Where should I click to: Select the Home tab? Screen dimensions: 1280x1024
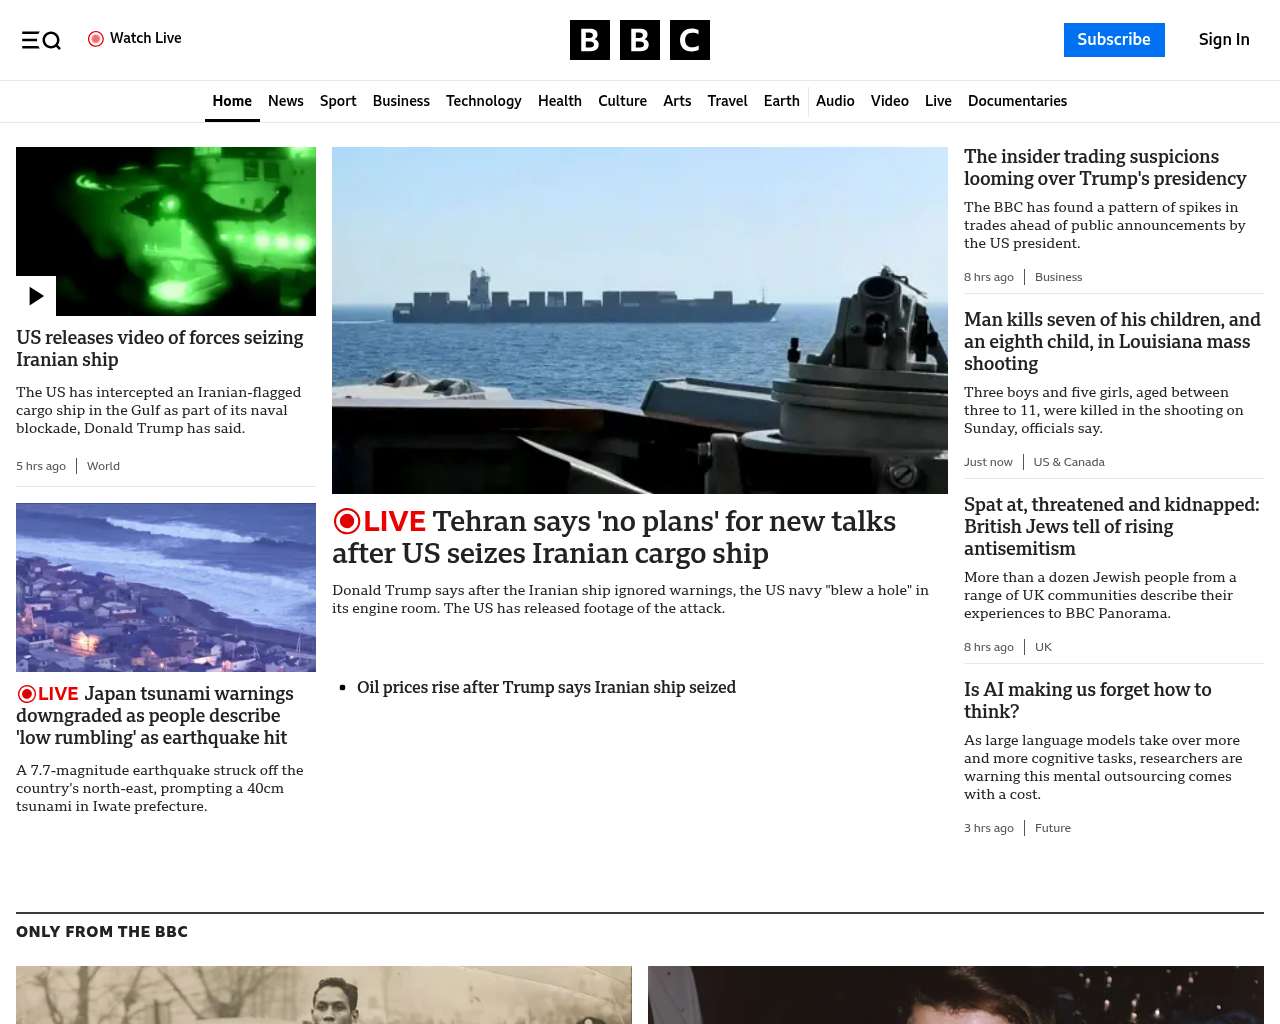coord(232,101)
